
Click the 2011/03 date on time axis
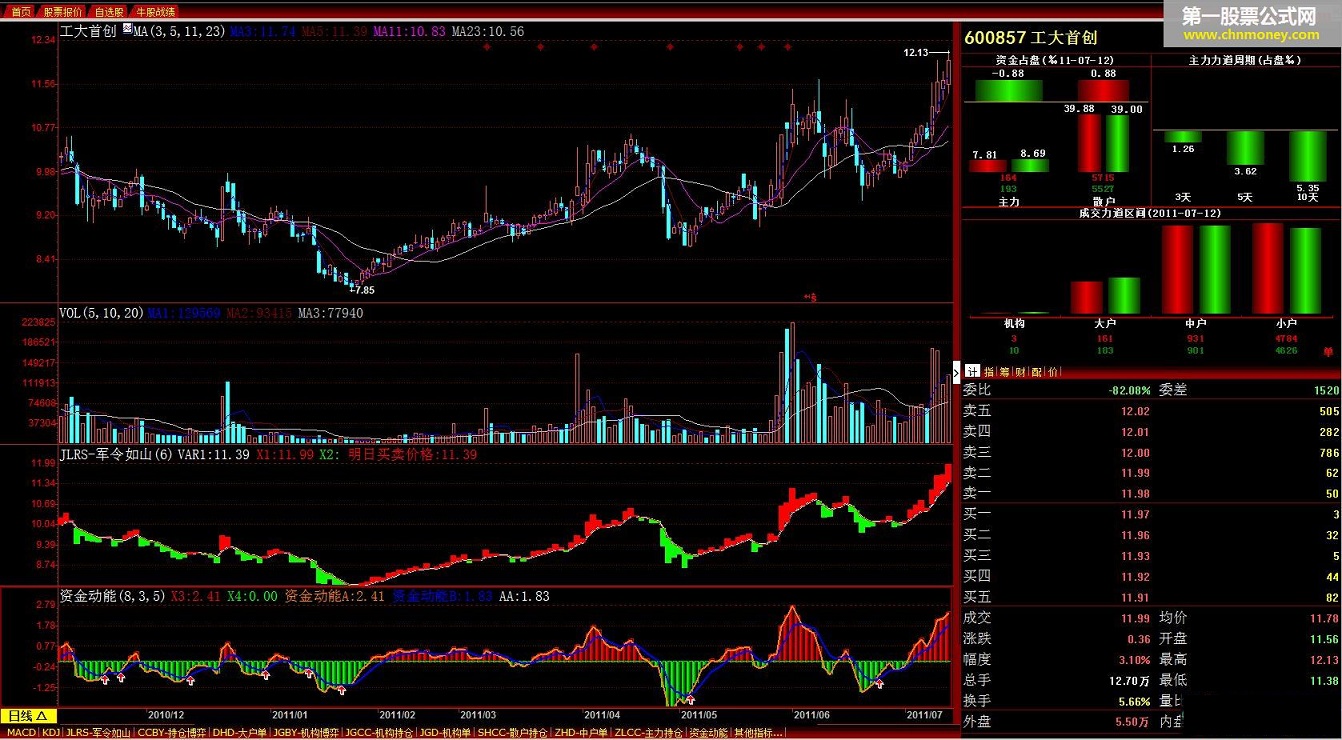(478, 715)
